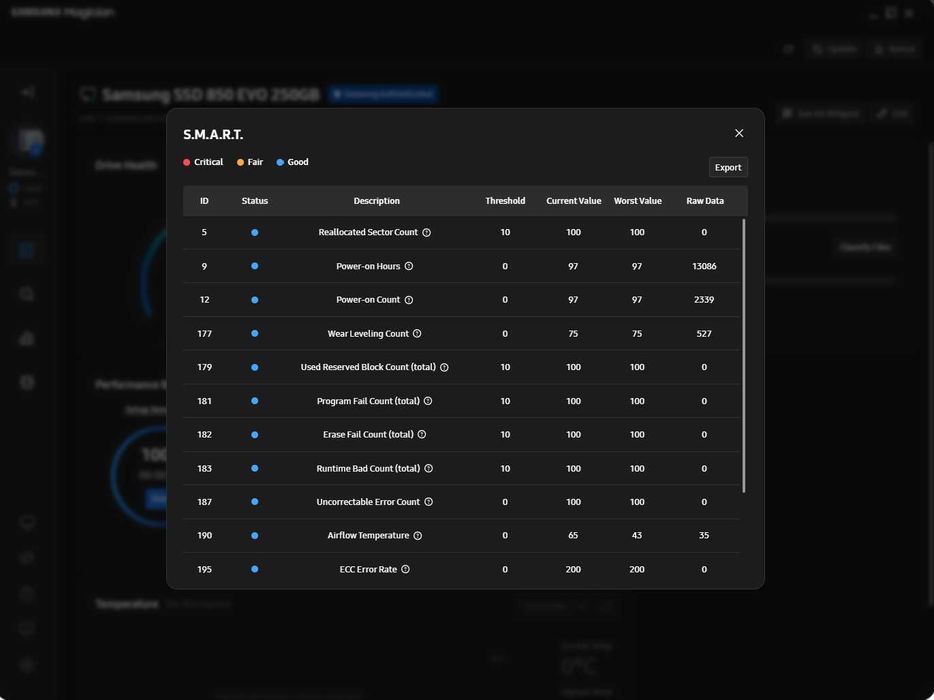Close the S.M.A.R.T. dialog
Image resolution: width=934 pixels, height=700 pixels.
tap(739, 133)
